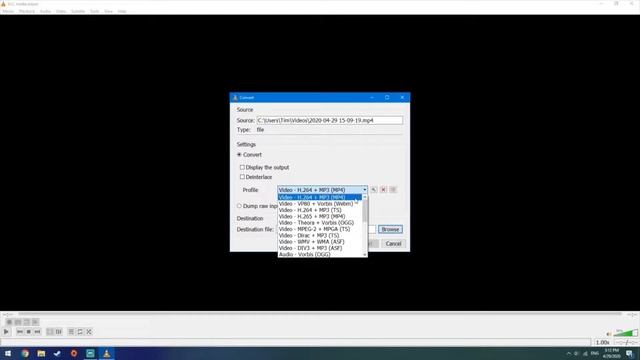Image resolution: width=640 pixels, height=360 pixels.
Task: Choose Video - MPEG-2 + MPGA (TS) profile
Action: 320,229
